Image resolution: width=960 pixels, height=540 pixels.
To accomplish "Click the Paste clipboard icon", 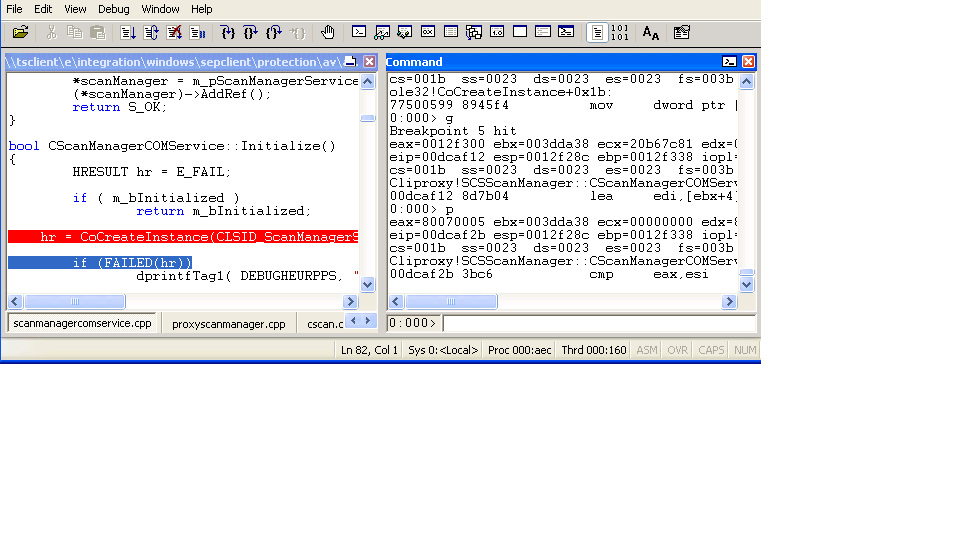I will pos(97,32).
